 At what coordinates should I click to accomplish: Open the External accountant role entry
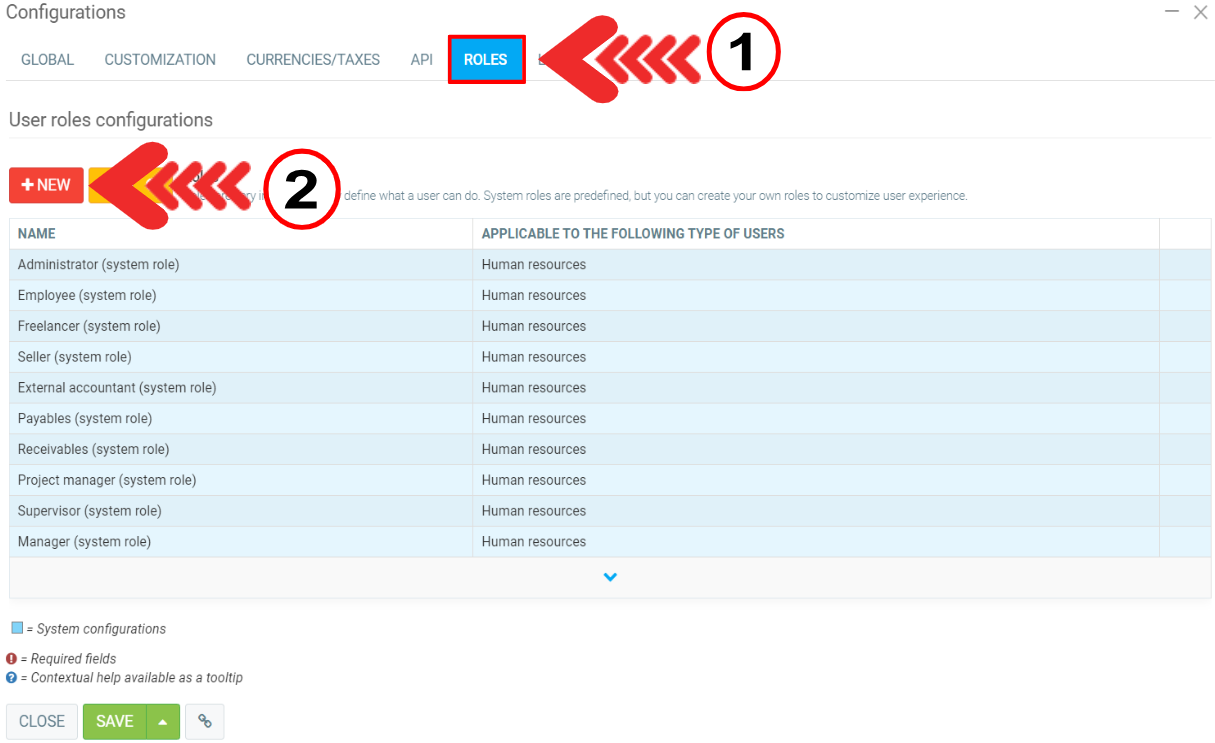coord(117,388)
